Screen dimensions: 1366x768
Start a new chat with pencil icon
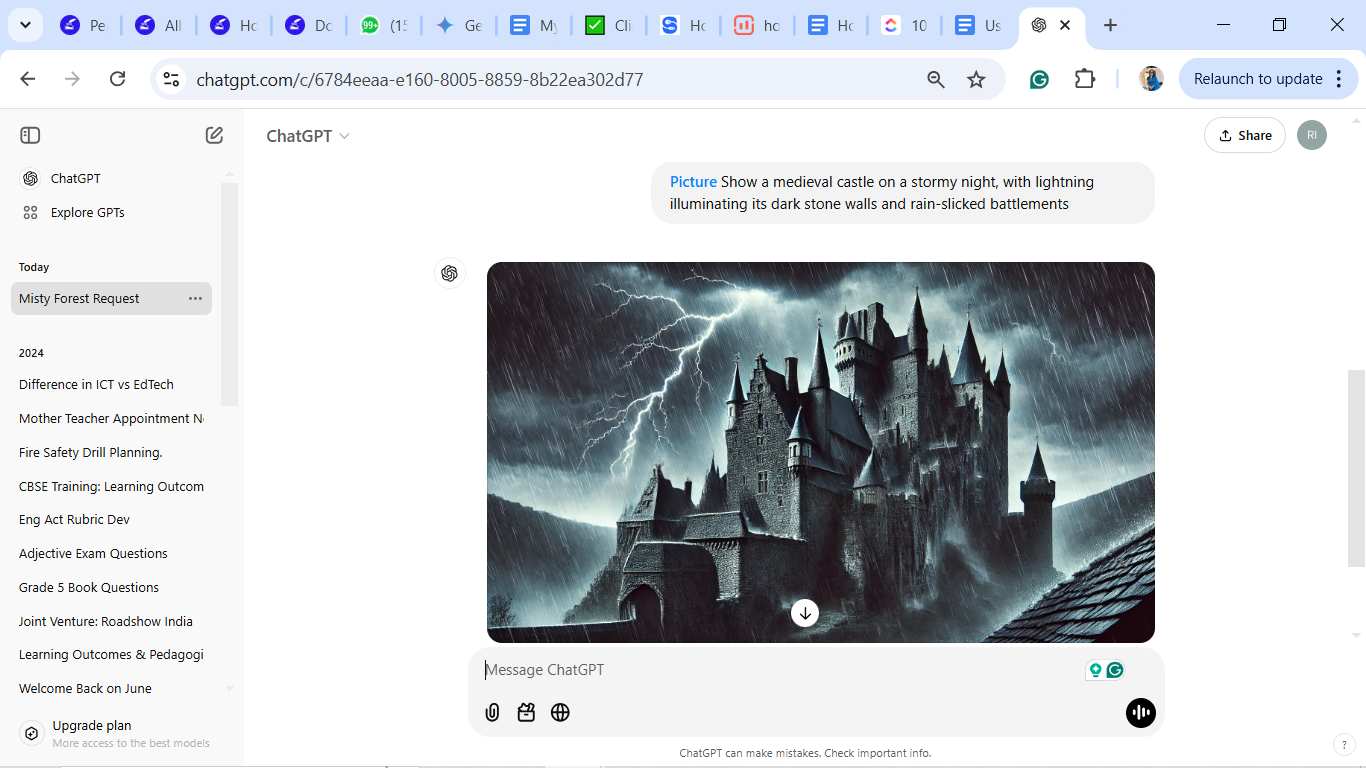pyautogui.click(x=214, y=135)
